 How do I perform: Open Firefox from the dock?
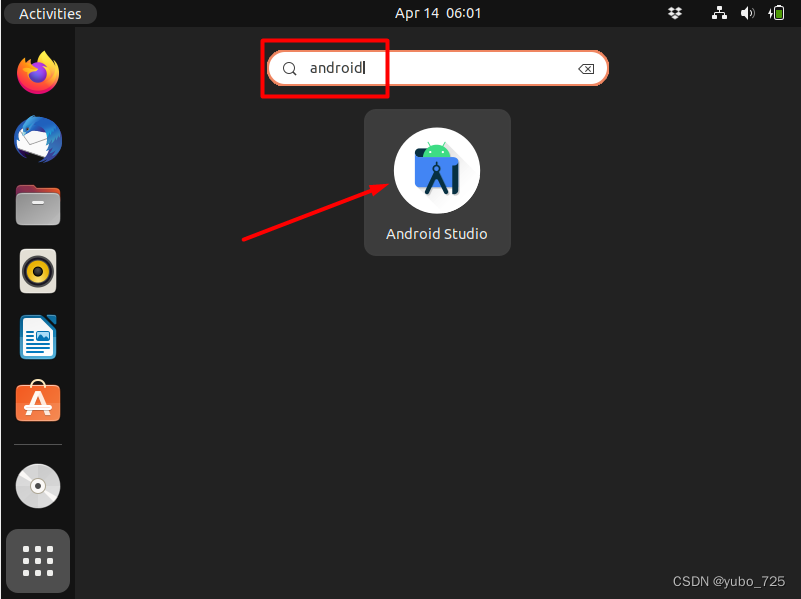pos(37,73)
